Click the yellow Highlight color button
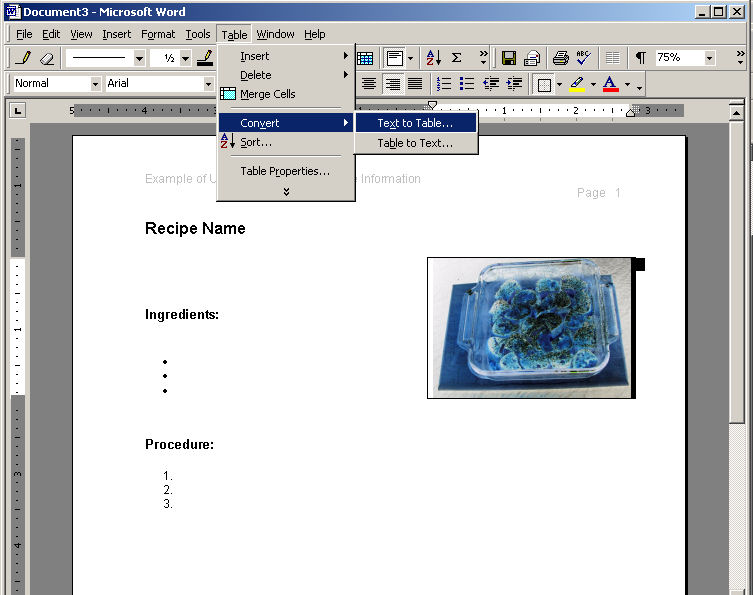 [x=578, y=84]
